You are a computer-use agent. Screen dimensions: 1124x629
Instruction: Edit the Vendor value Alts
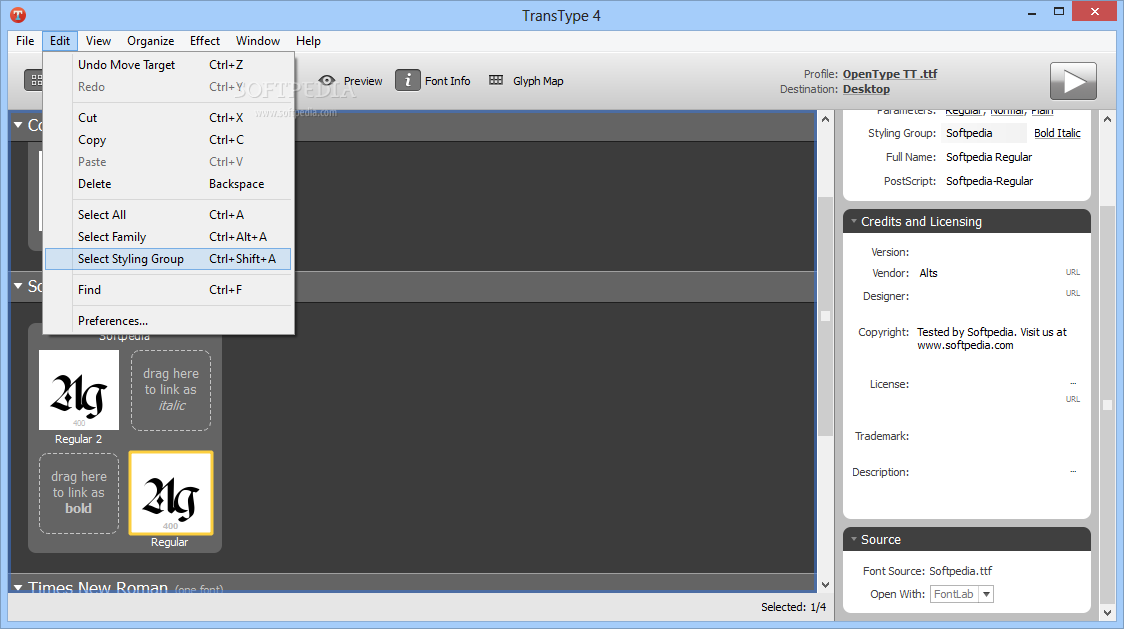[928, 273]
